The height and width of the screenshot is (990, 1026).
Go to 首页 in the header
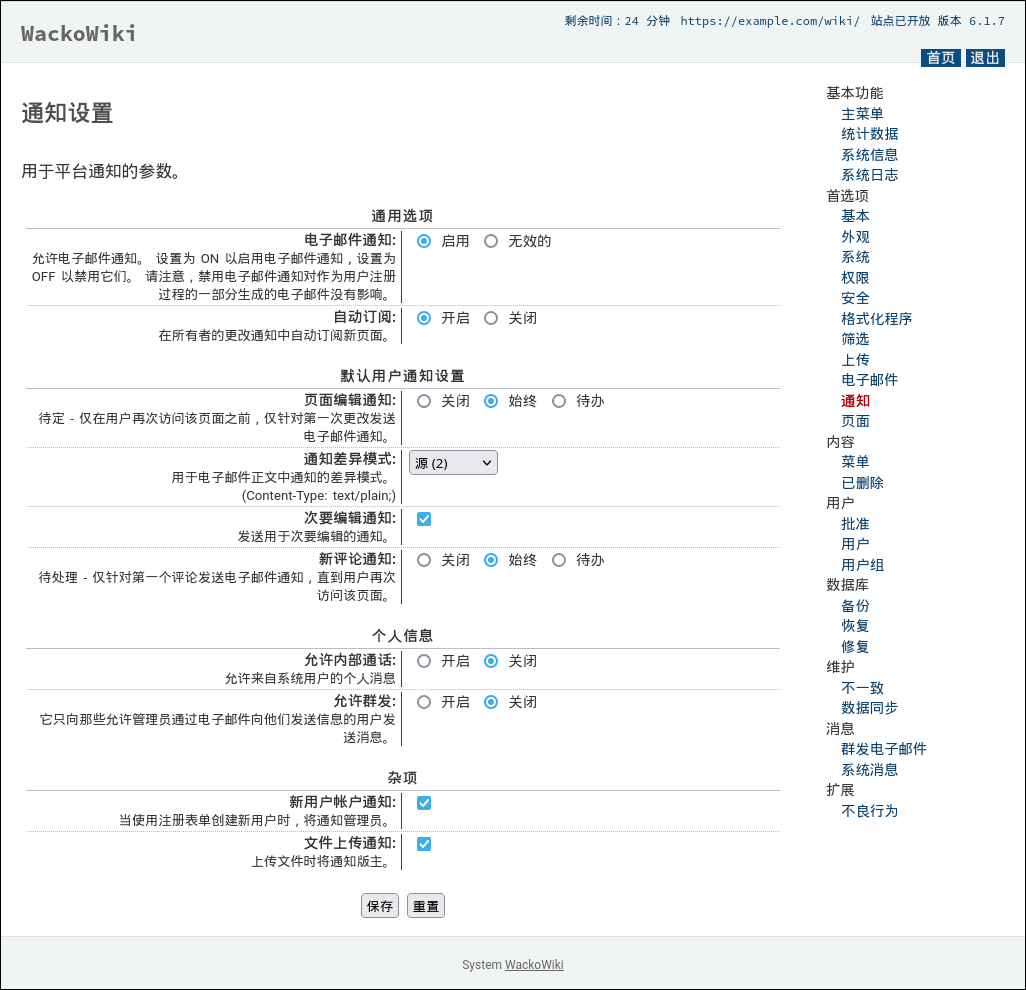[x=940, y=58]
